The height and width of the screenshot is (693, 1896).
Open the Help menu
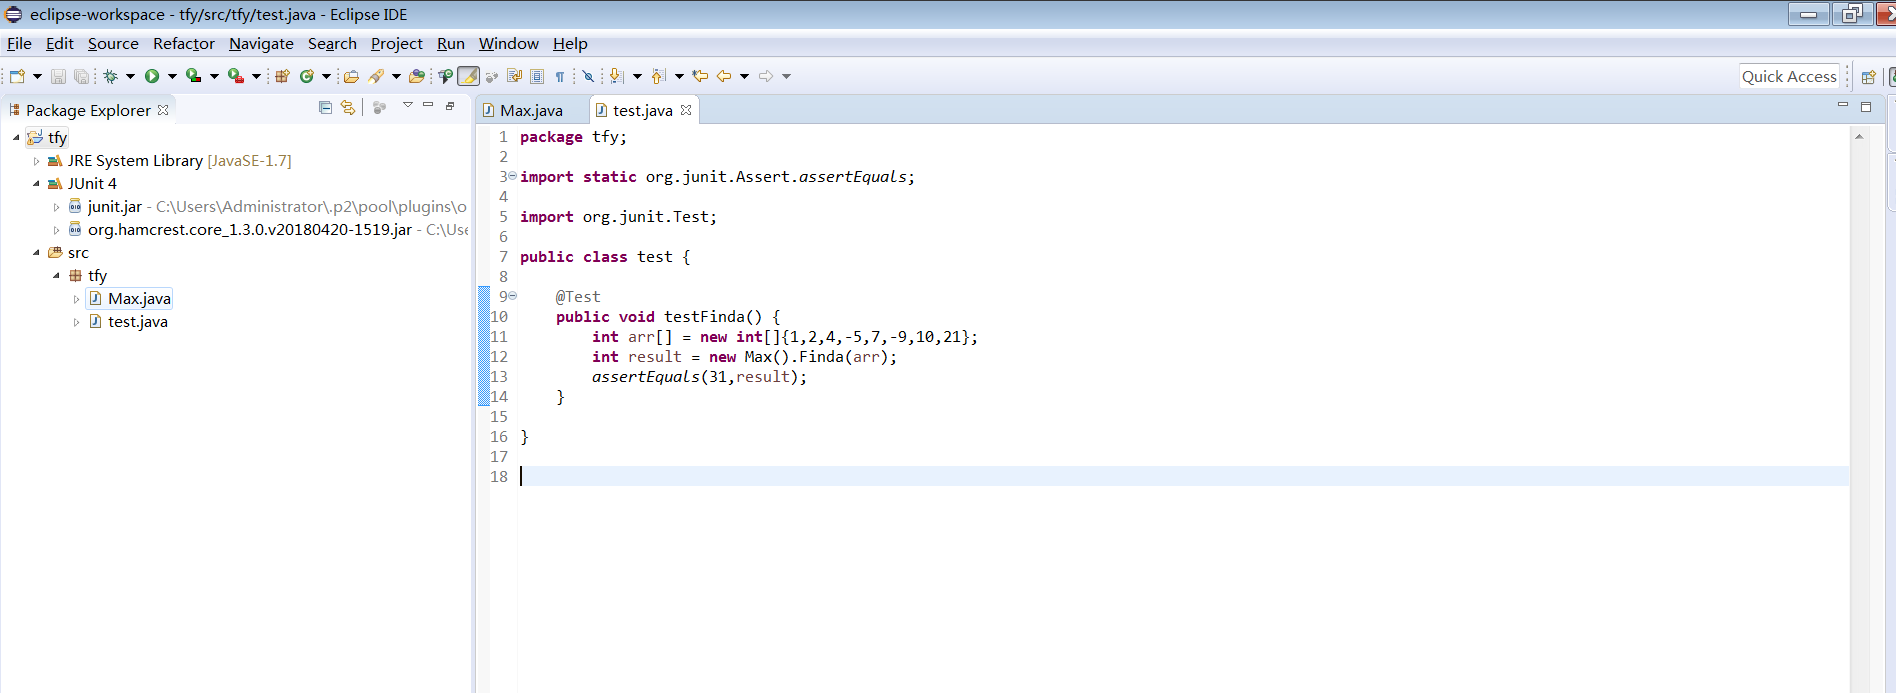pos(570,43)
